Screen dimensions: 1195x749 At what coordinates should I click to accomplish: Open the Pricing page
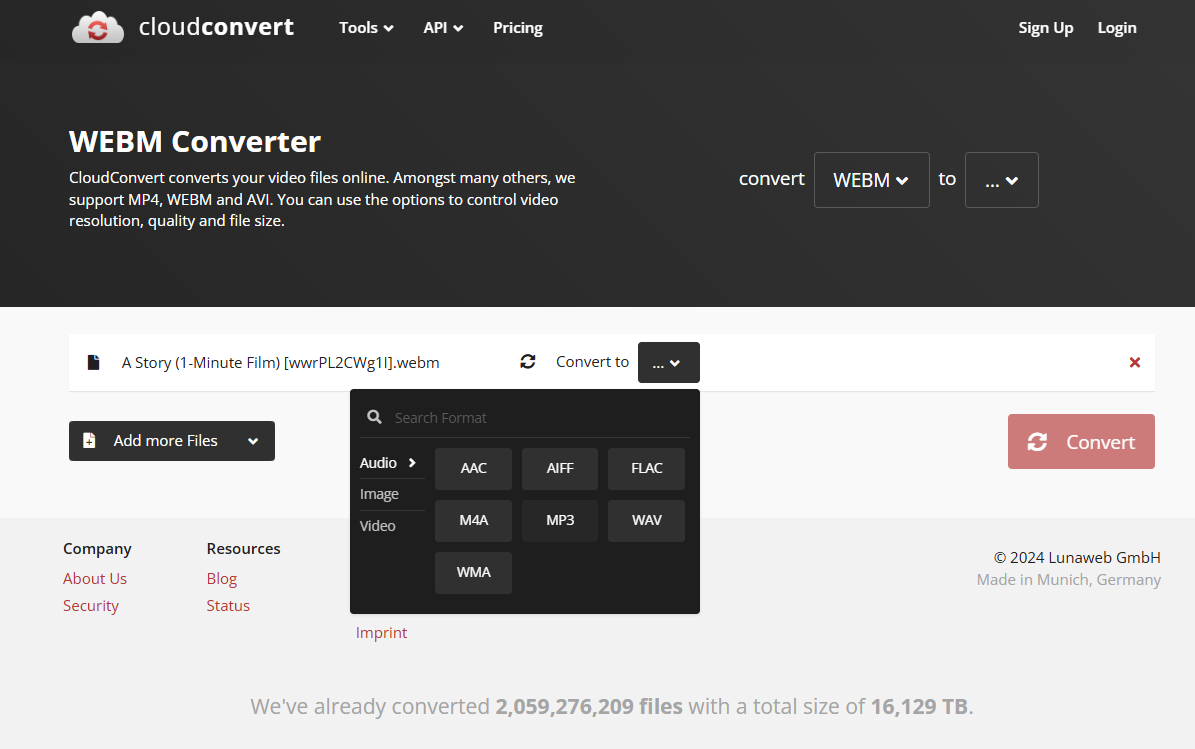(x=517, y=28)
